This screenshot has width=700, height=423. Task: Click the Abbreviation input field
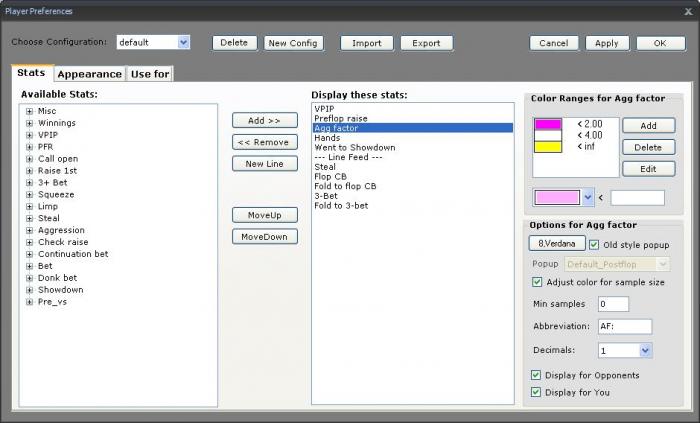pos(625,326)
